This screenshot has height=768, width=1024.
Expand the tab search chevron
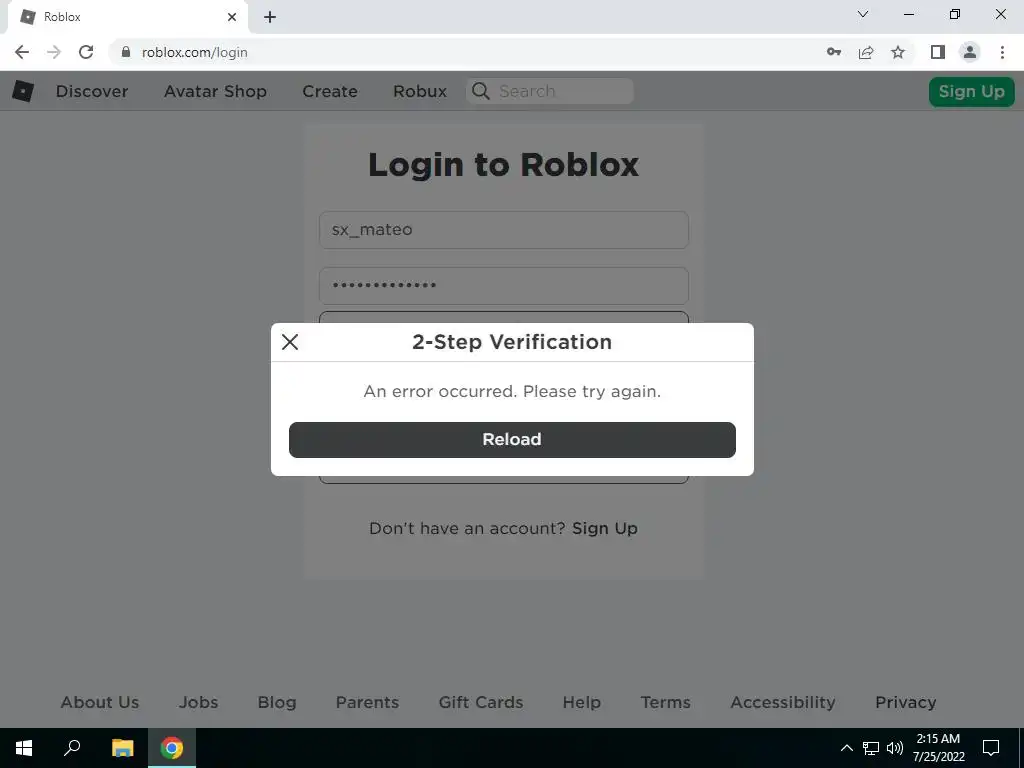tap(863, 14)
